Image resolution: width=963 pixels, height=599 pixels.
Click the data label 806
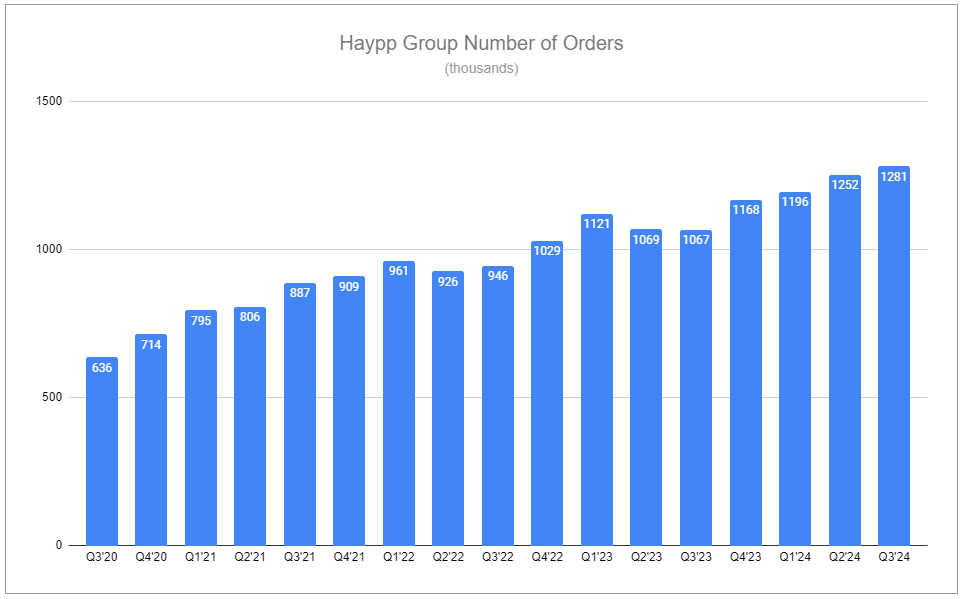[x=250, y=316]
